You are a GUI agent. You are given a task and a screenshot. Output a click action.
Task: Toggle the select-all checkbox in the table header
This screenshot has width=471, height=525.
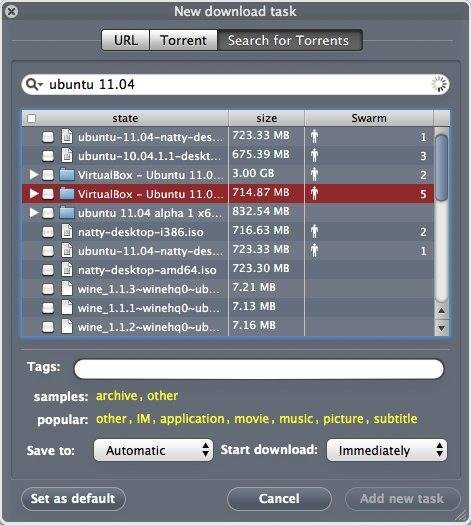click(x=31, y=118)
